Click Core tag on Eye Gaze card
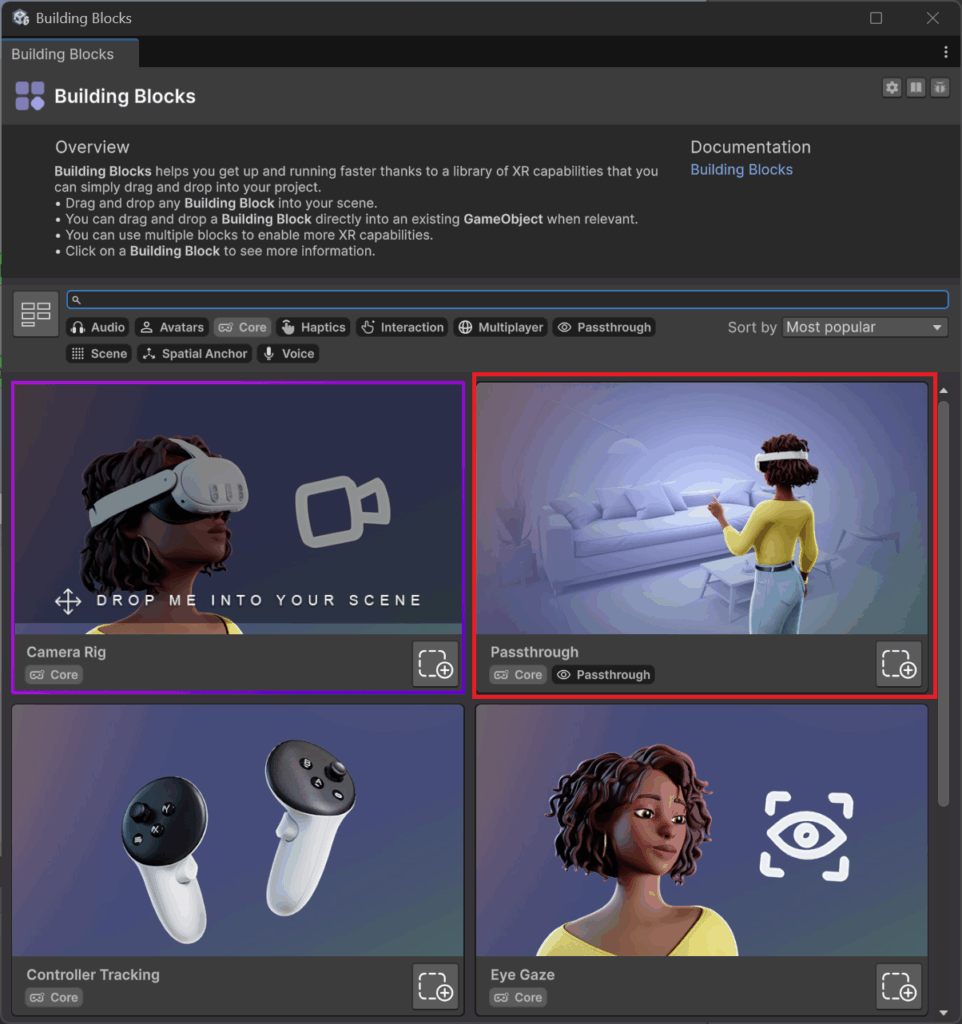The image size is (962, 1024). coord(519,997)
